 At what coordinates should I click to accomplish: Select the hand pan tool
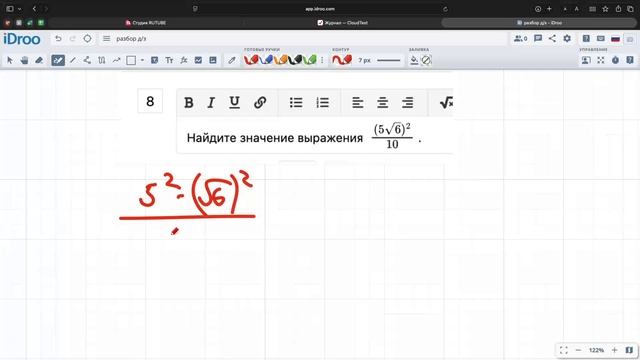tap(24, 60)
